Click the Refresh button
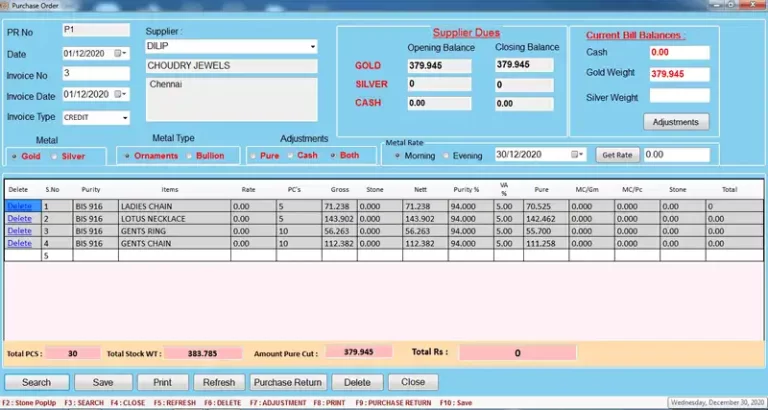This screenshot has width=768, height=410. (219, 382)
